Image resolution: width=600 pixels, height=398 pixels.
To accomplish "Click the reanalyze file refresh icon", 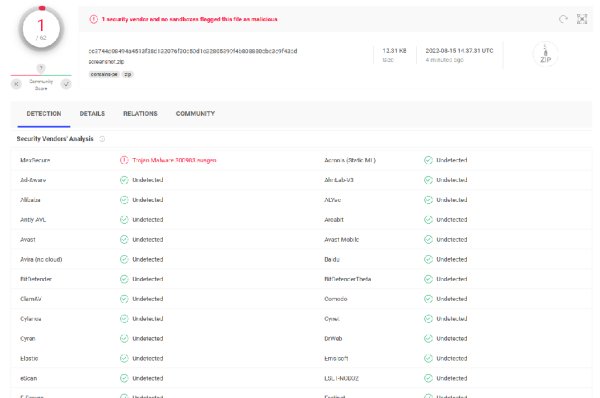I will click(x=563, y=19).
